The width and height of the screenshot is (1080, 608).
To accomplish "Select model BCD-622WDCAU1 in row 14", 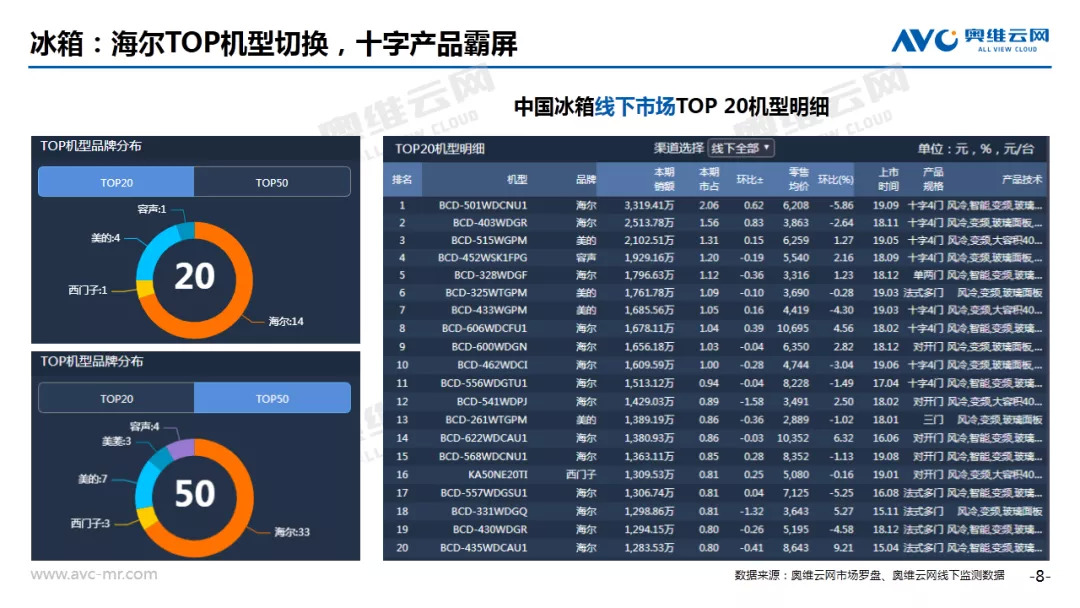I will click(x=484, y=438).
